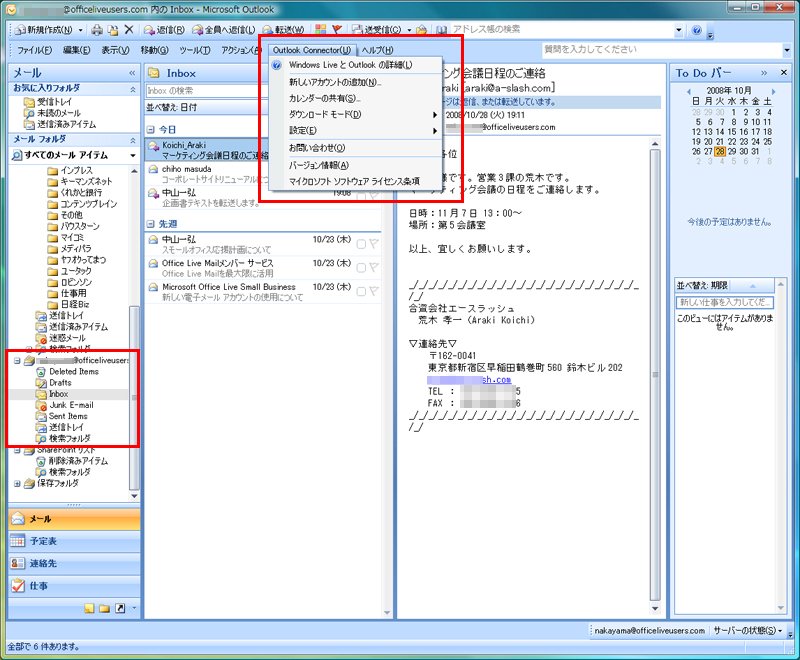Open the Drafts folder
The width and height of the screenshot is (800, 660).
(x=60, y=383)
